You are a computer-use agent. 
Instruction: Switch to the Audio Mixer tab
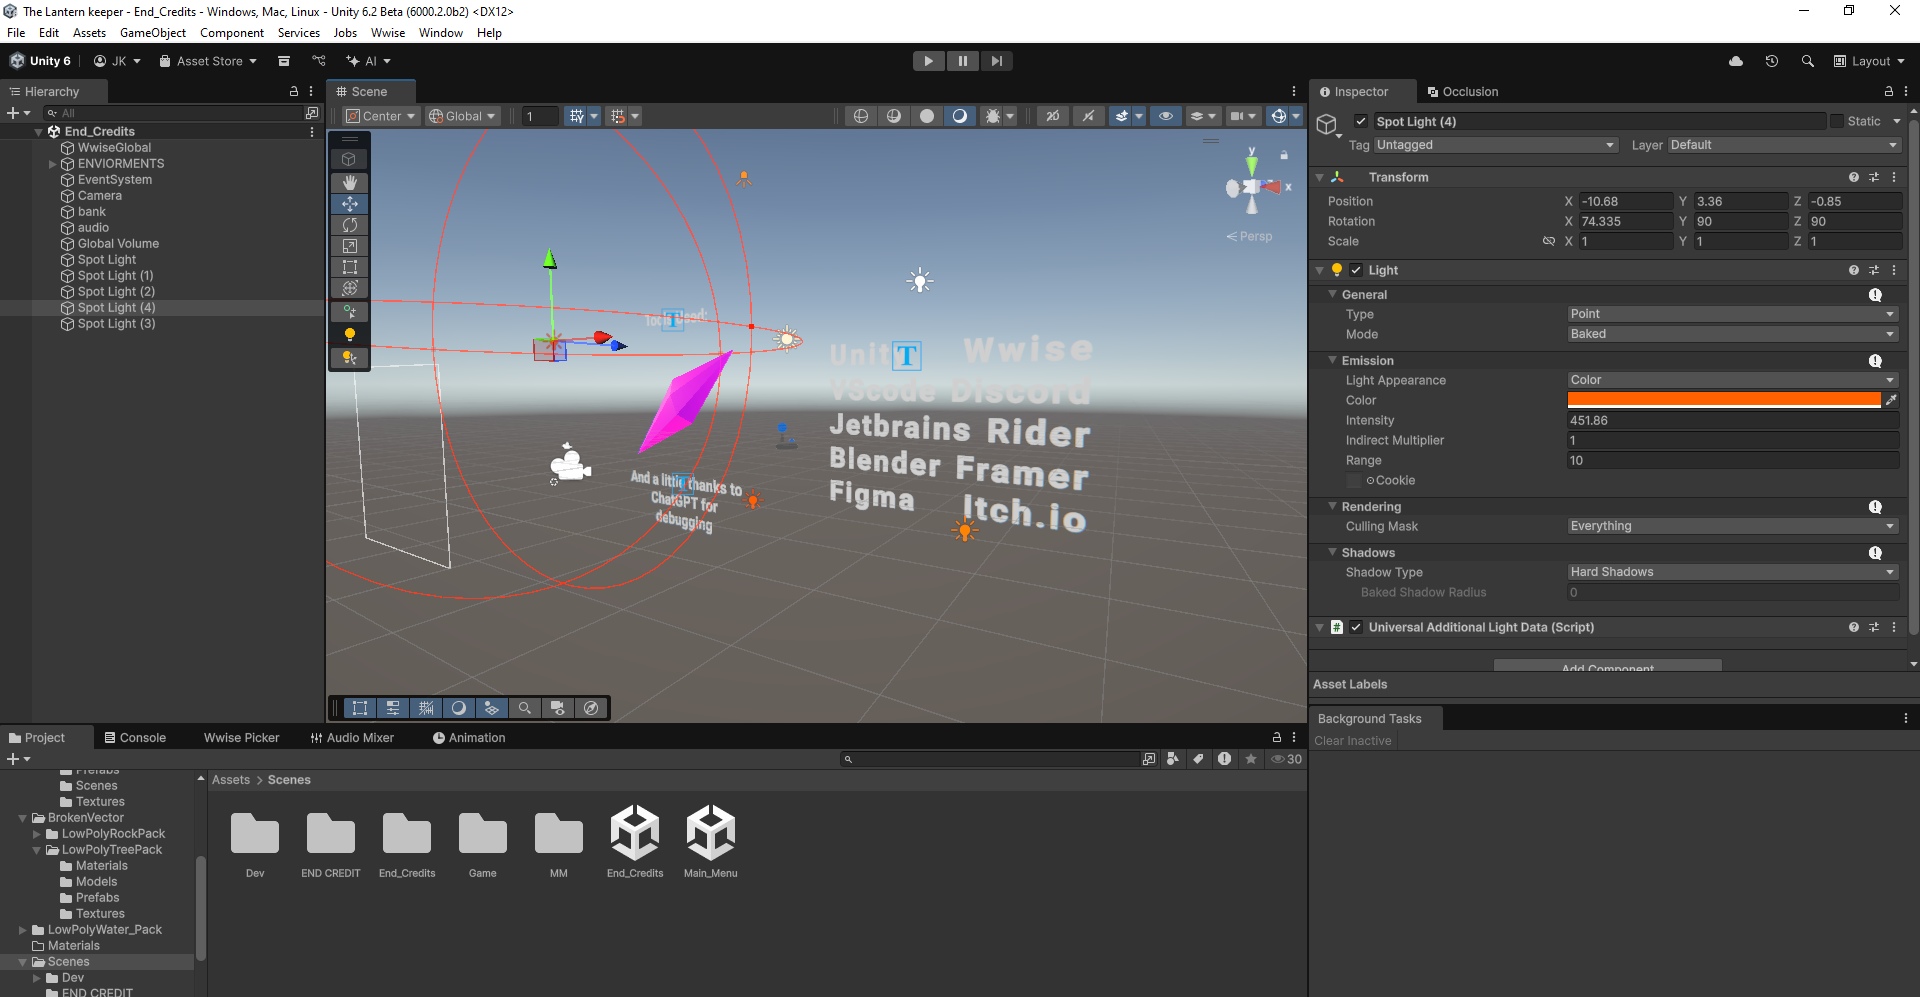coord(352,738)
